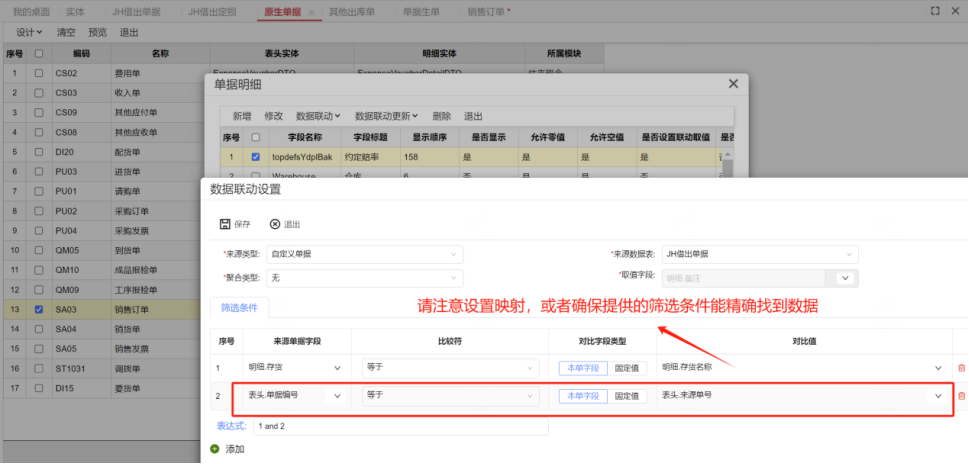Image resolution: width=969 pixels, height=464 pixels.
Task: Close the 原生单据 tab with its x
Action: tap(311, 12)
